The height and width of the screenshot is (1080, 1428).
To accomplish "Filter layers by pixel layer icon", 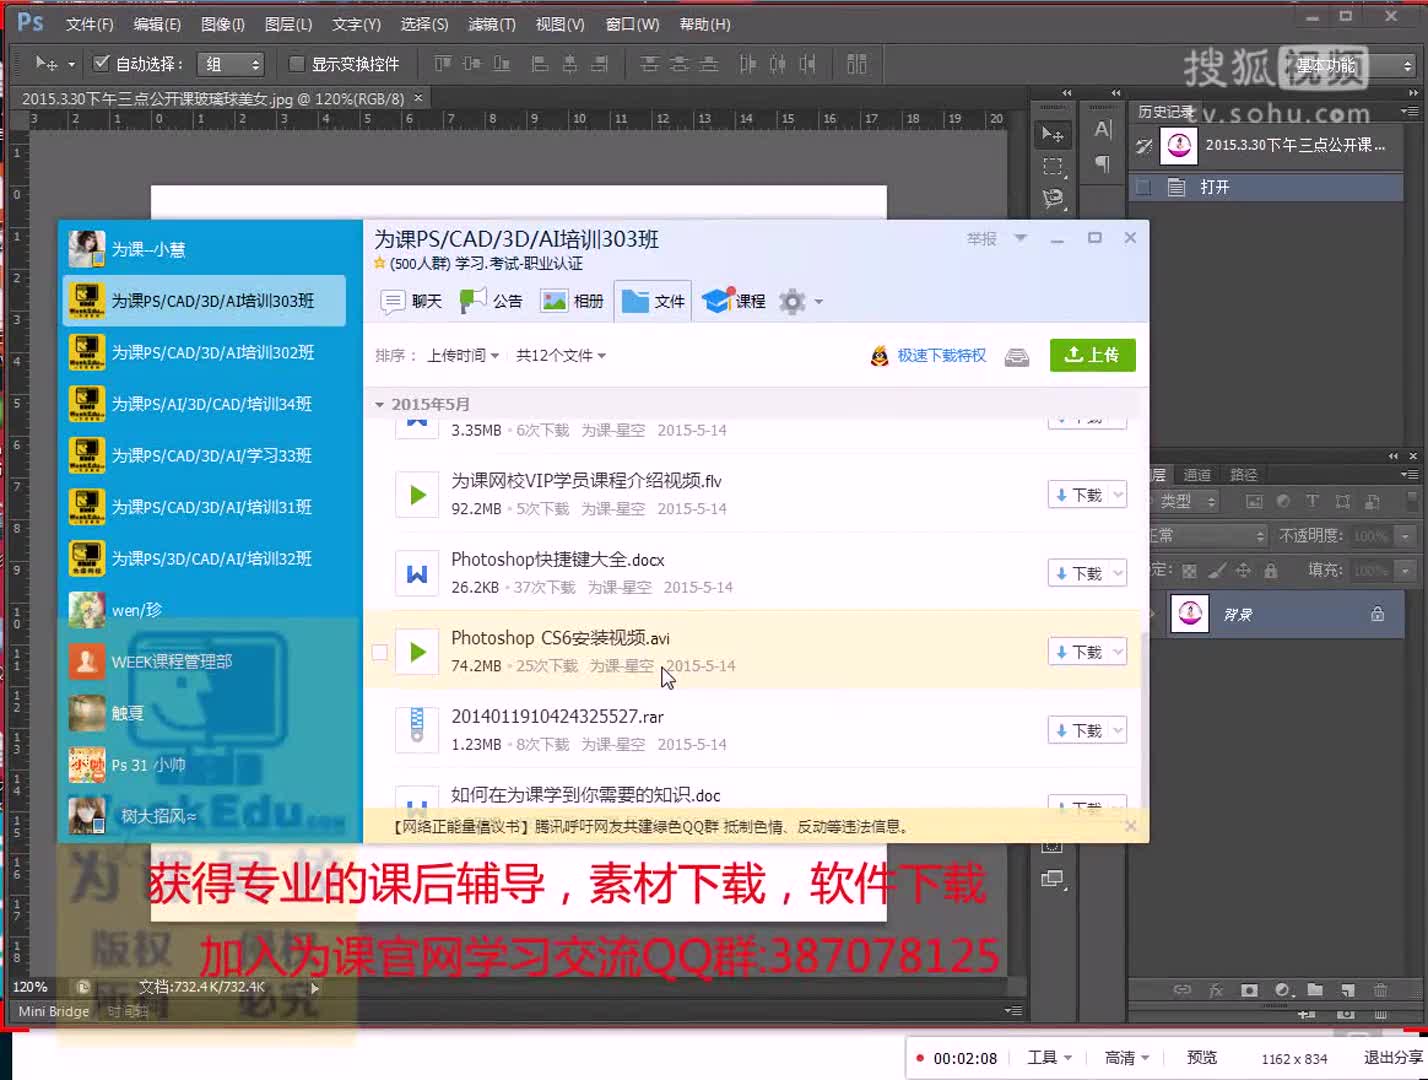I will pyautogui.click(x=1254, y=501).
